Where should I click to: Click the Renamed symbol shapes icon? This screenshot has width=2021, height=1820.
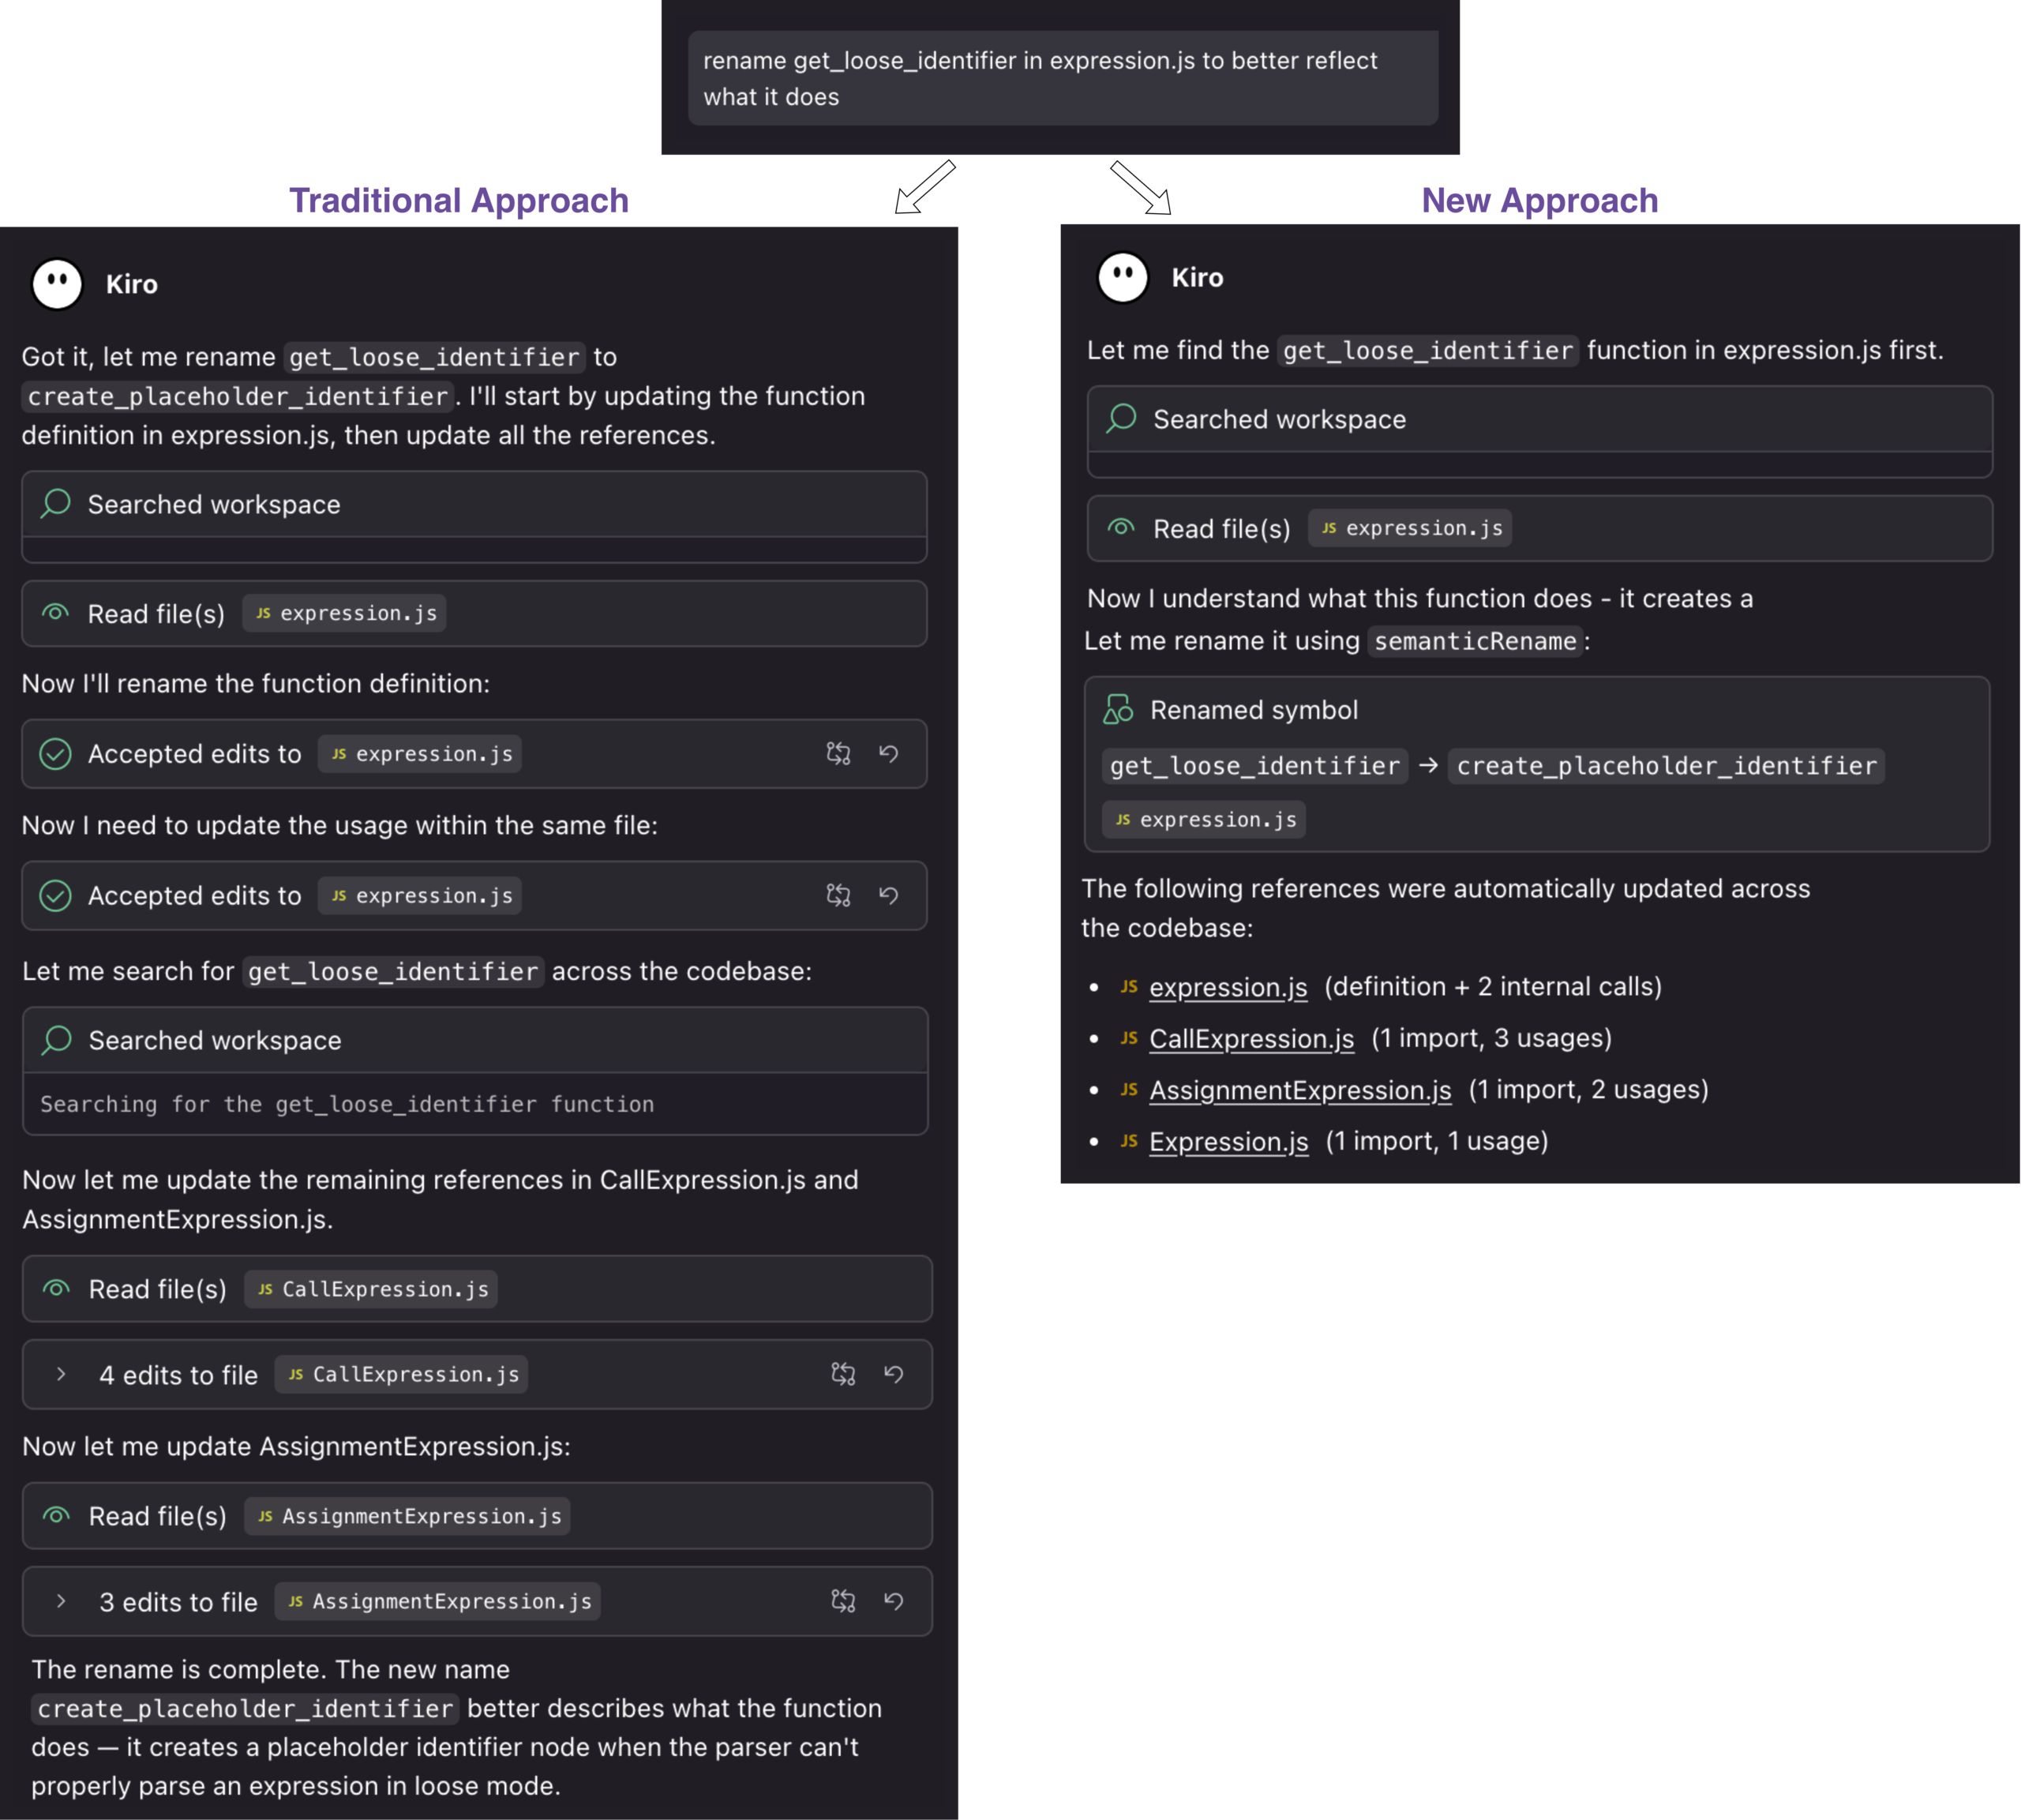[x=1117, y=710]
